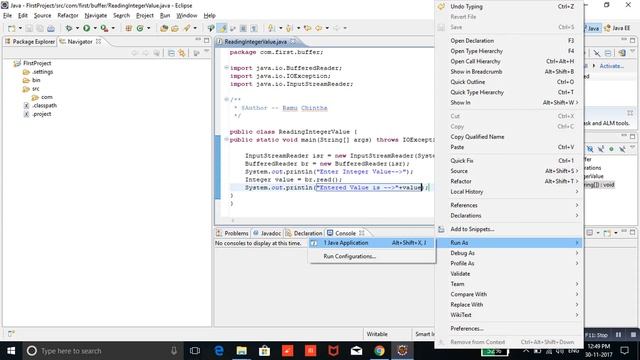Click Debug As in context menu
This screenshot has width=640, height=360.
509,253
